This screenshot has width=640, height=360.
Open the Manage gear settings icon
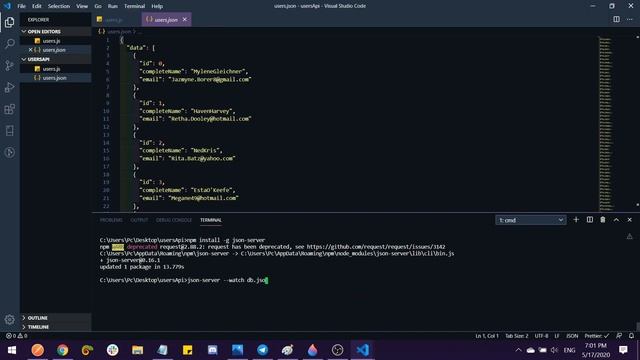click(10, 319)
